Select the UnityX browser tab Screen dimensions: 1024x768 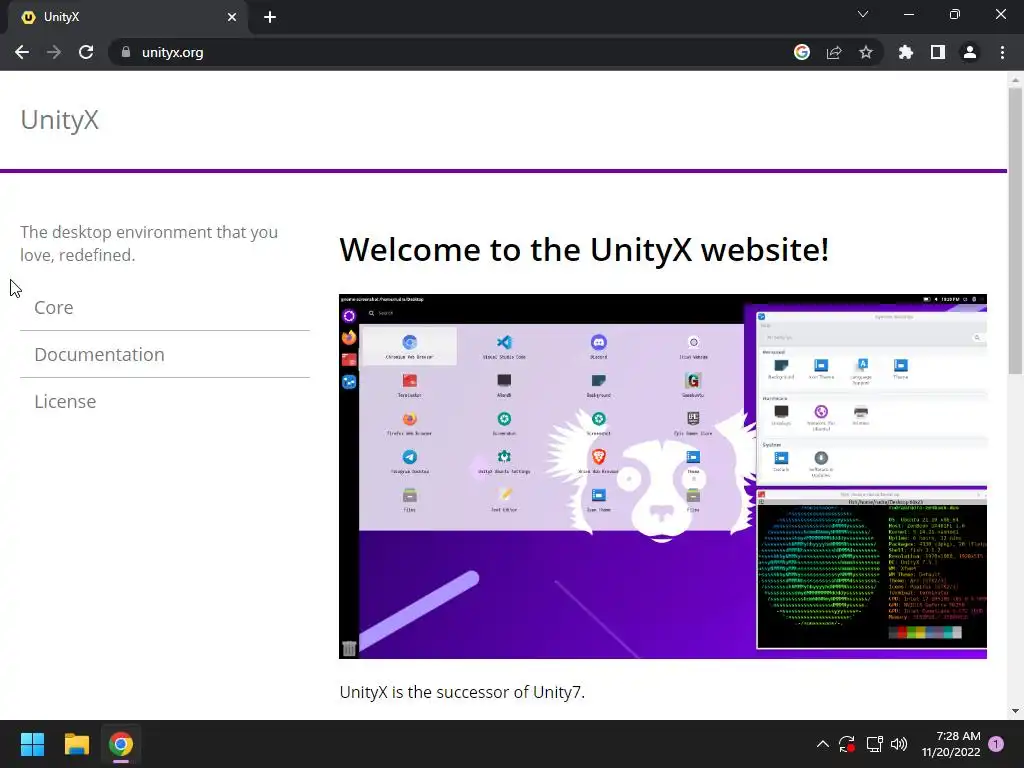(127, 17)
